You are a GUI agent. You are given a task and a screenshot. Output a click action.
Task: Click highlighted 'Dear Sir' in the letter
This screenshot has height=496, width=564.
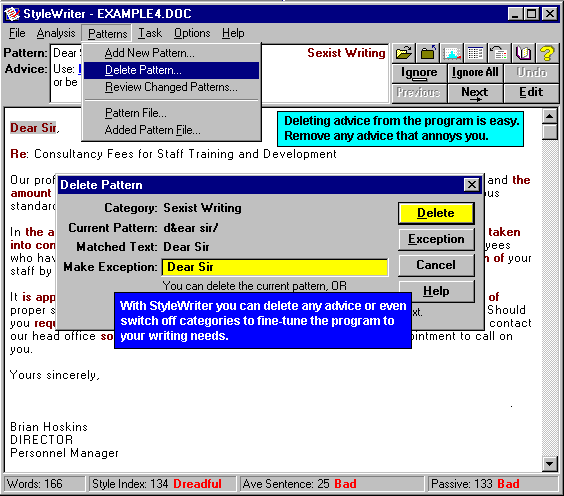click(x=33, y=128)
